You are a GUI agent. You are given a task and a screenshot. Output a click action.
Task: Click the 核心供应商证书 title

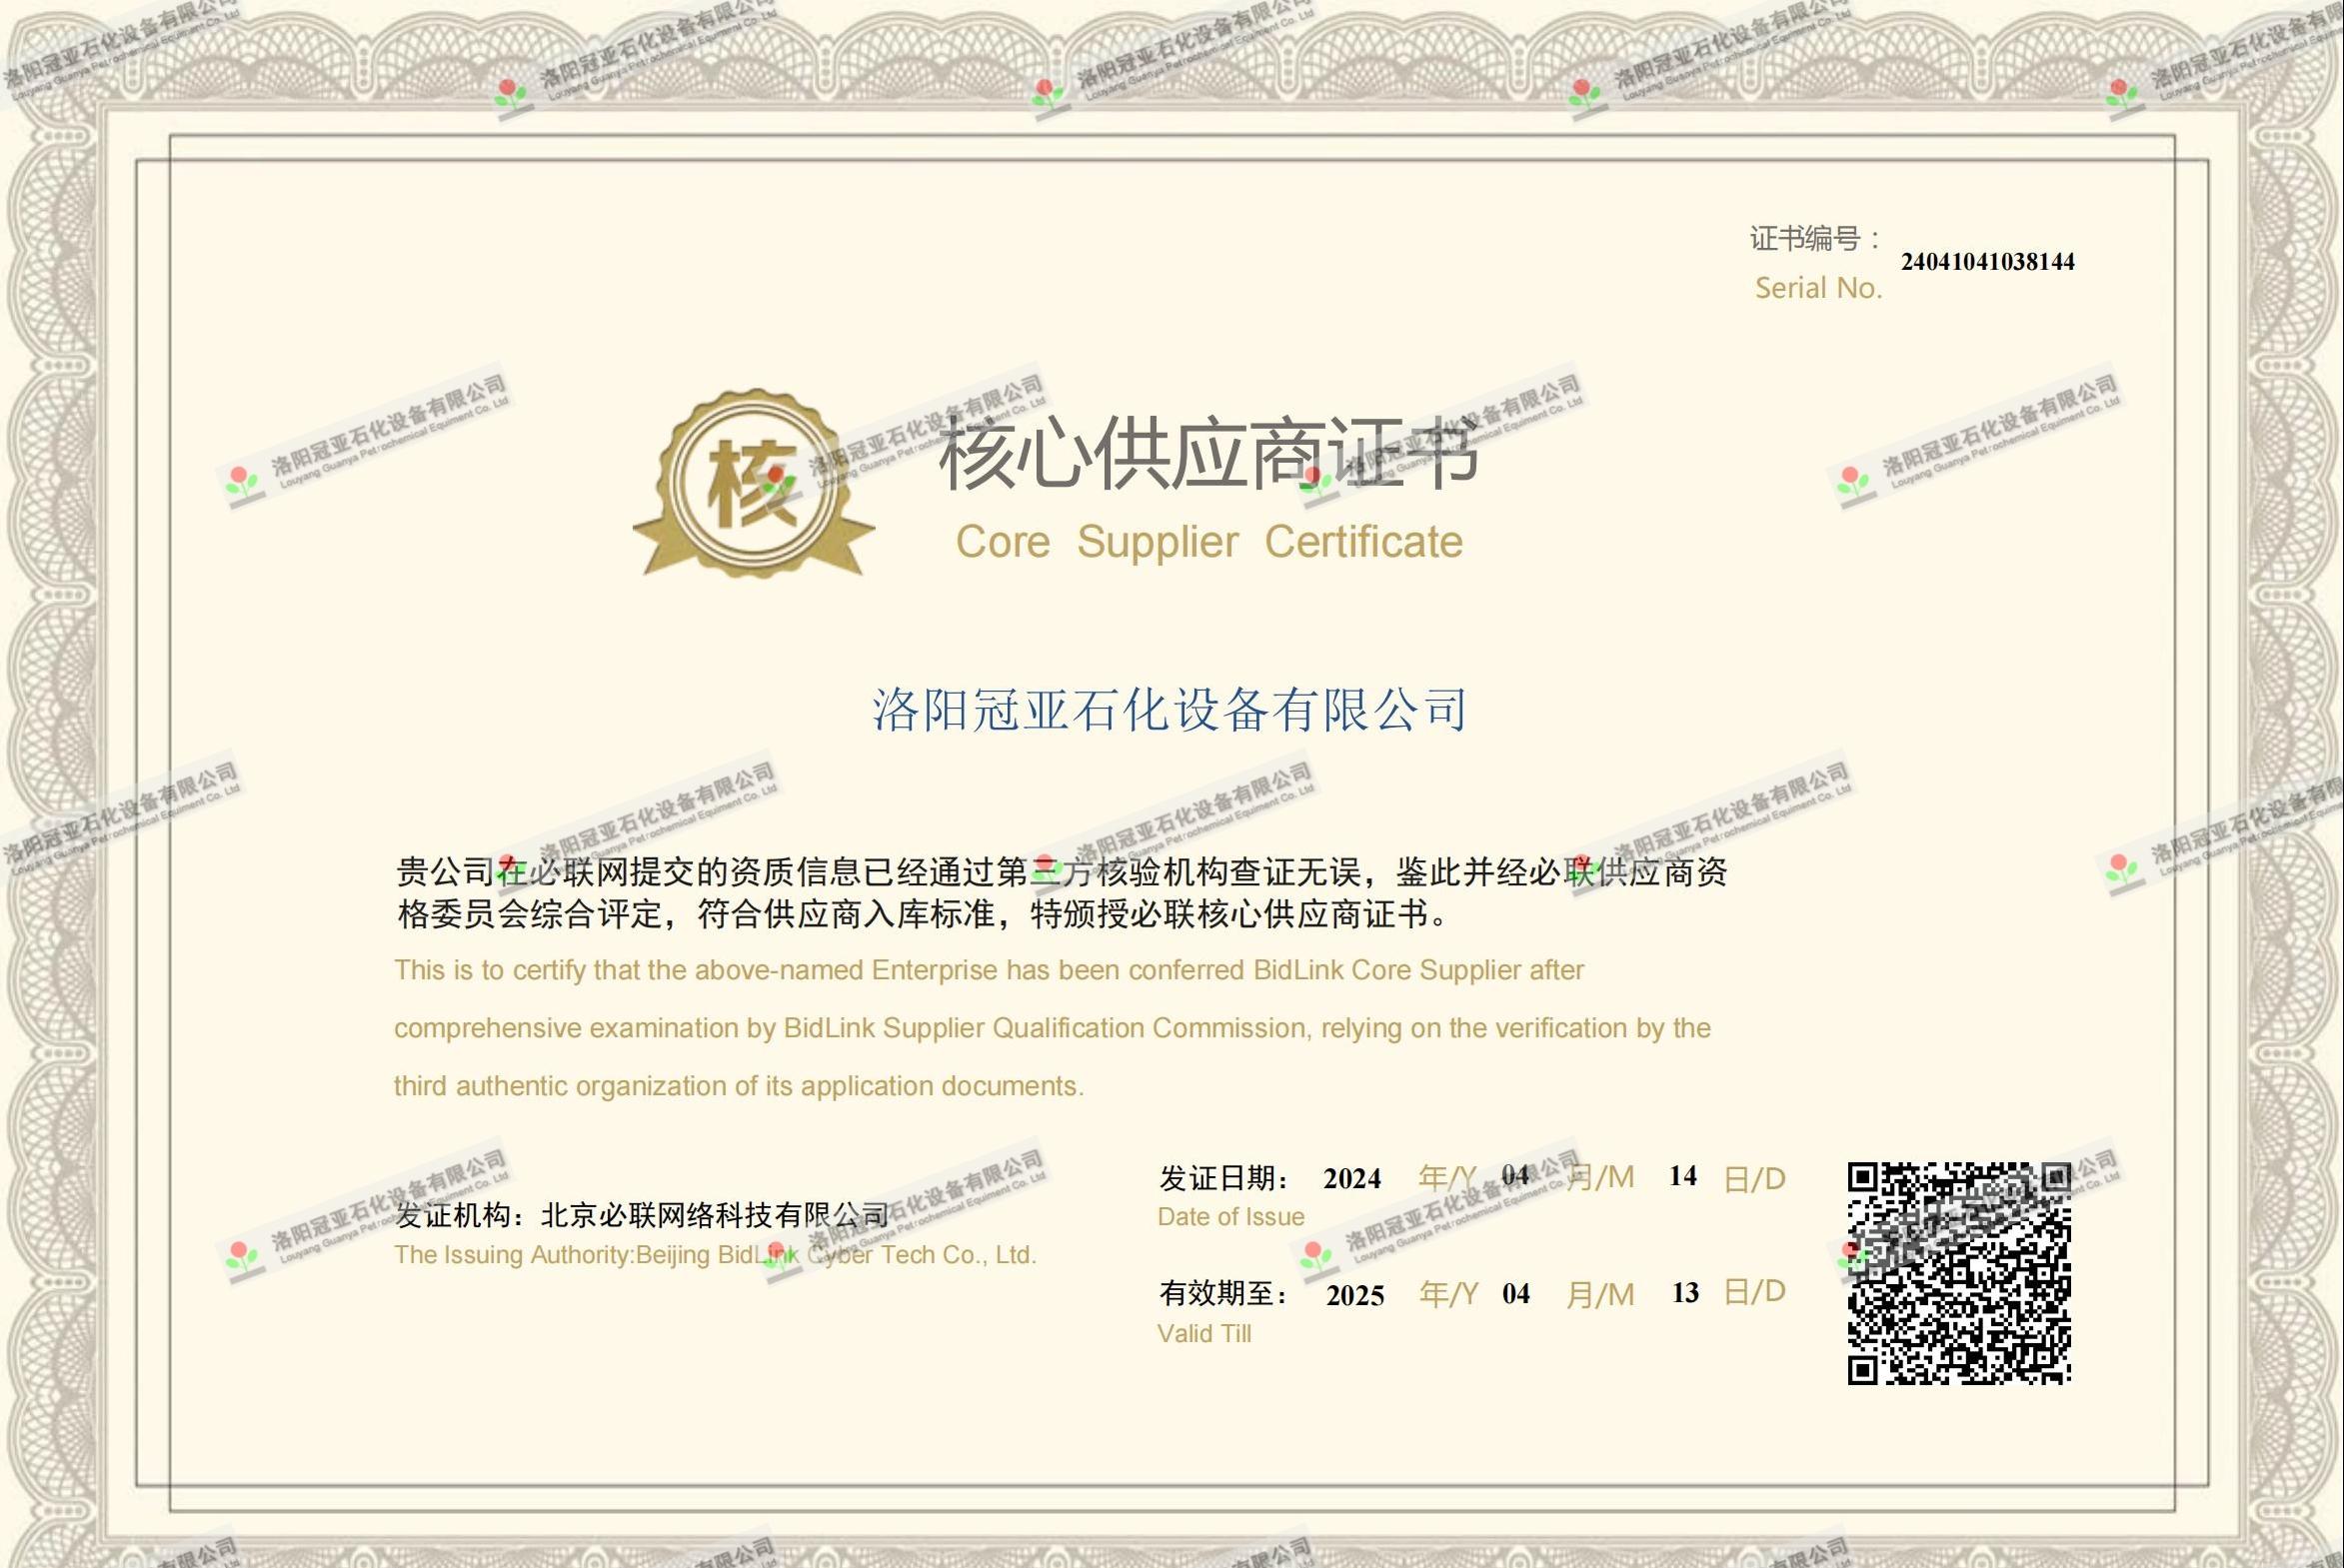pyautogui.click(x=1208, y=454)
